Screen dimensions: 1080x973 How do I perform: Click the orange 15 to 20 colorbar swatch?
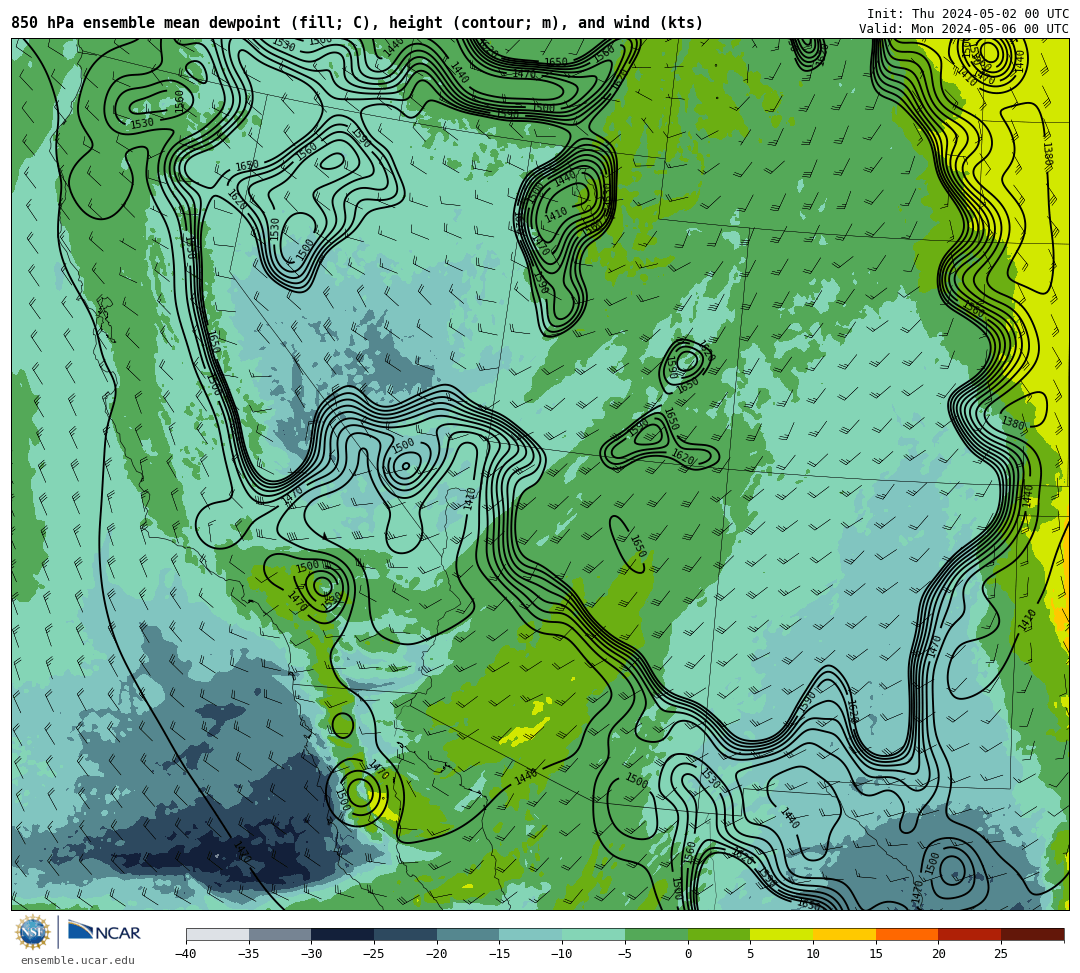[907, 934]
